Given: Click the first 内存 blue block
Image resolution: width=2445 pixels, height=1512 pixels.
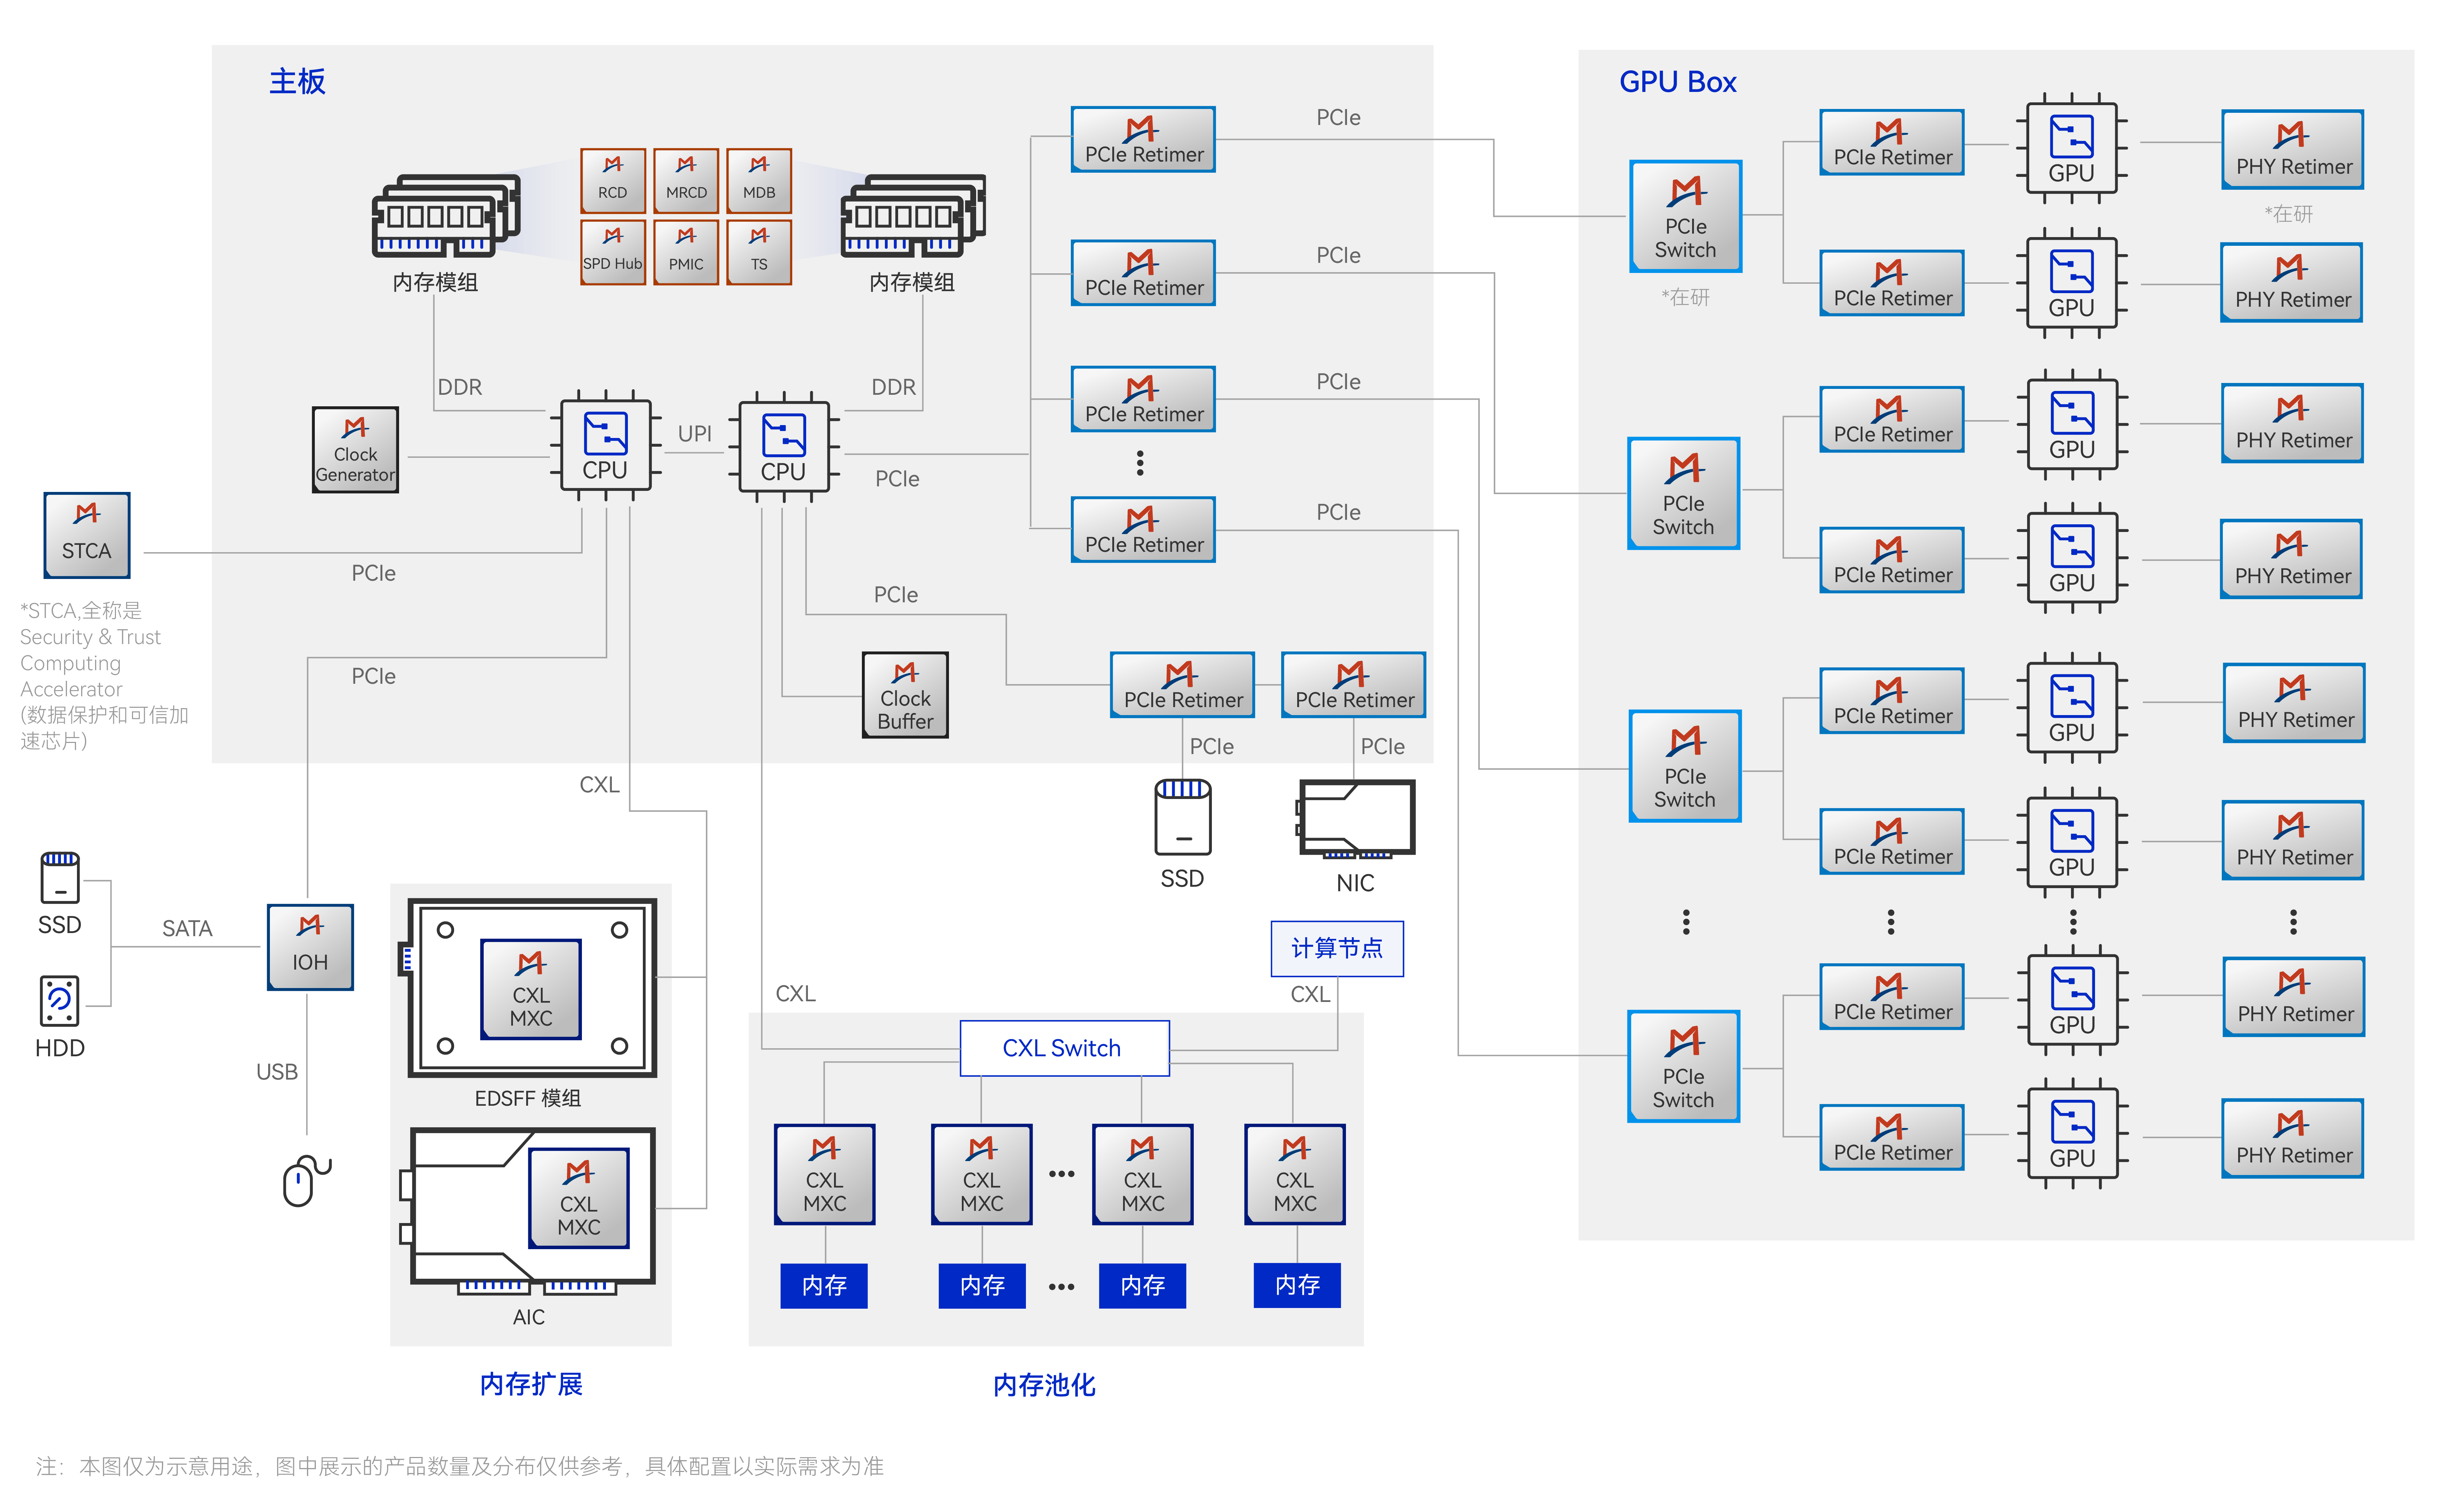Looking at the screenshot, I should click(824, 1285).
